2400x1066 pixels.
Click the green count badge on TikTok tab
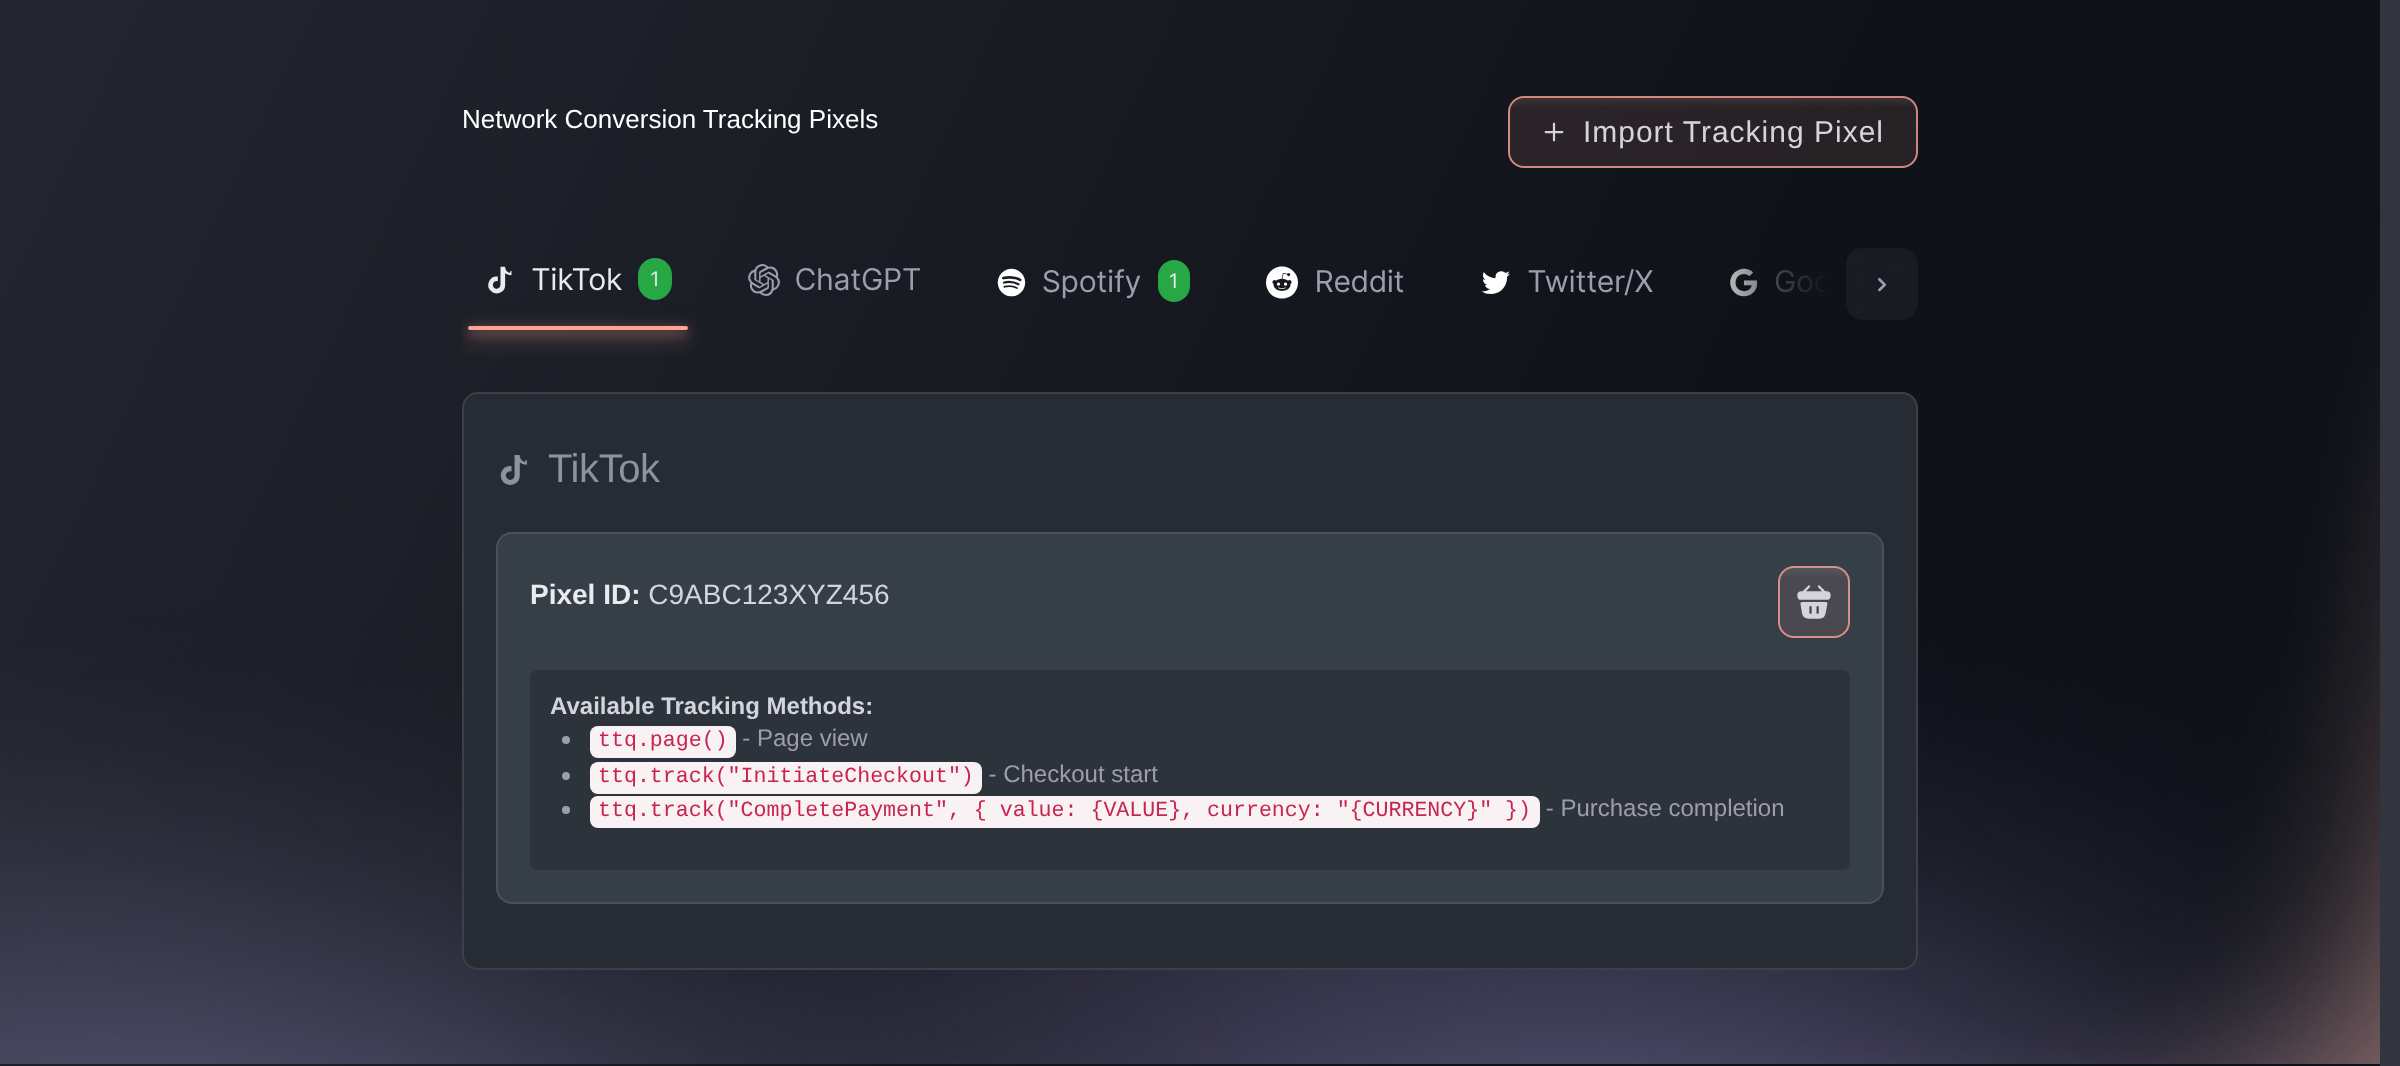click(655, 279)
